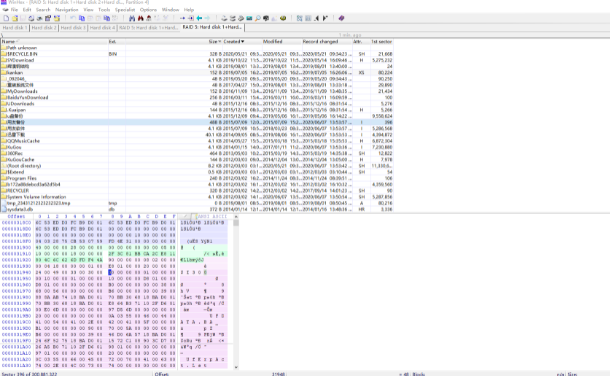The height and width of the screenshot is (376, 610).
Task: Click the hex view scroll down arrow
Action: (x=236, y=367)
